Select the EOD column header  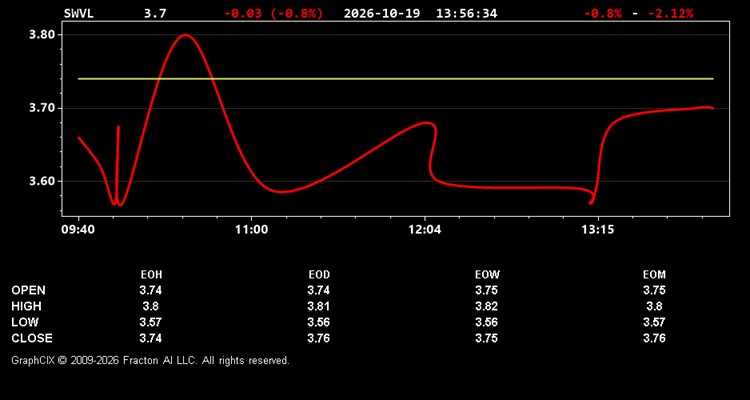pos(319,275)
